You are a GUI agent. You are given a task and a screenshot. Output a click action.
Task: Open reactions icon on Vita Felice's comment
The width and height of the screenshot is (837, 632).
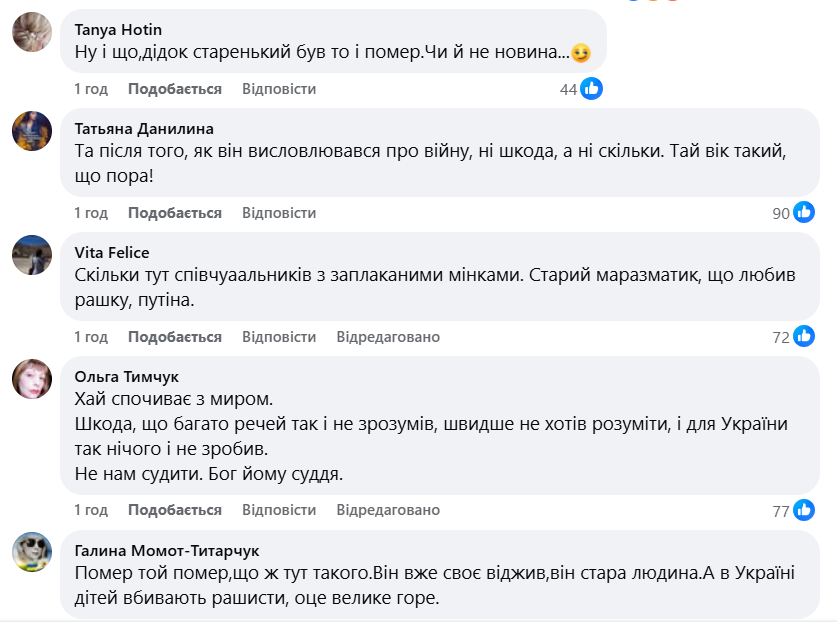pyautogui.click(x=805, y=337)
